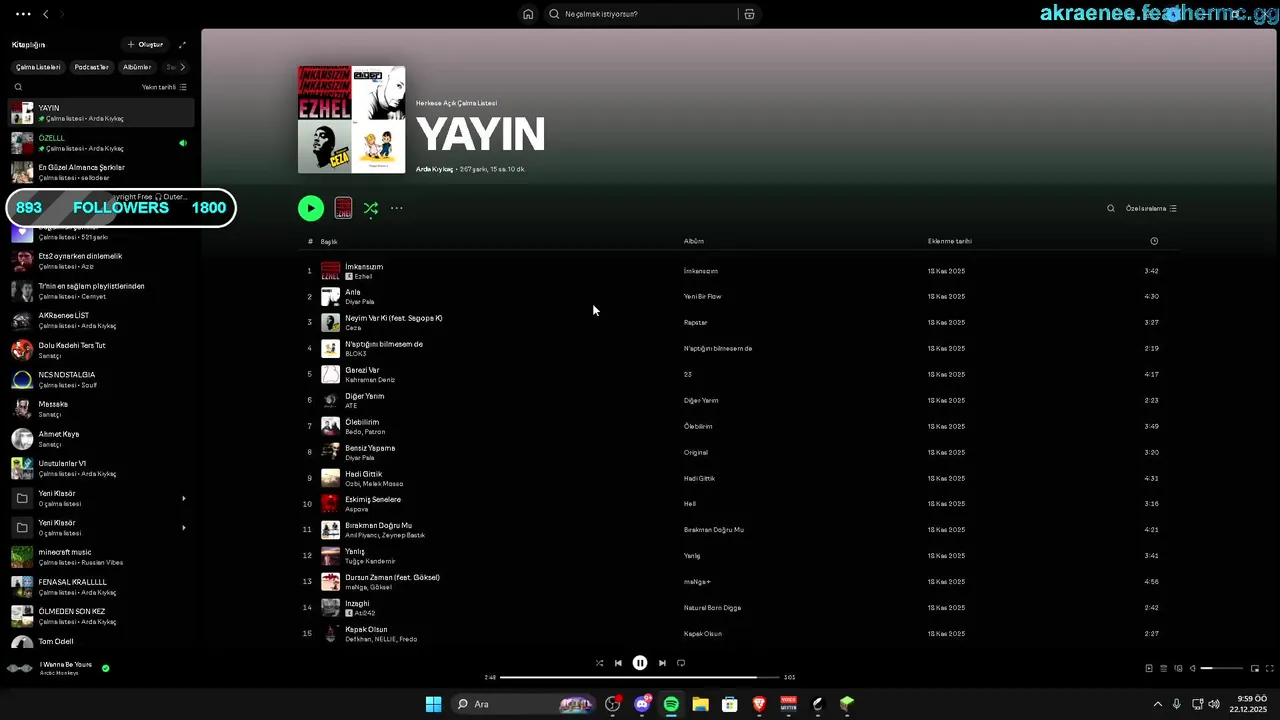Open the Rapstar album link
The image size is (1280, 720).
click(x=695, y=323)
